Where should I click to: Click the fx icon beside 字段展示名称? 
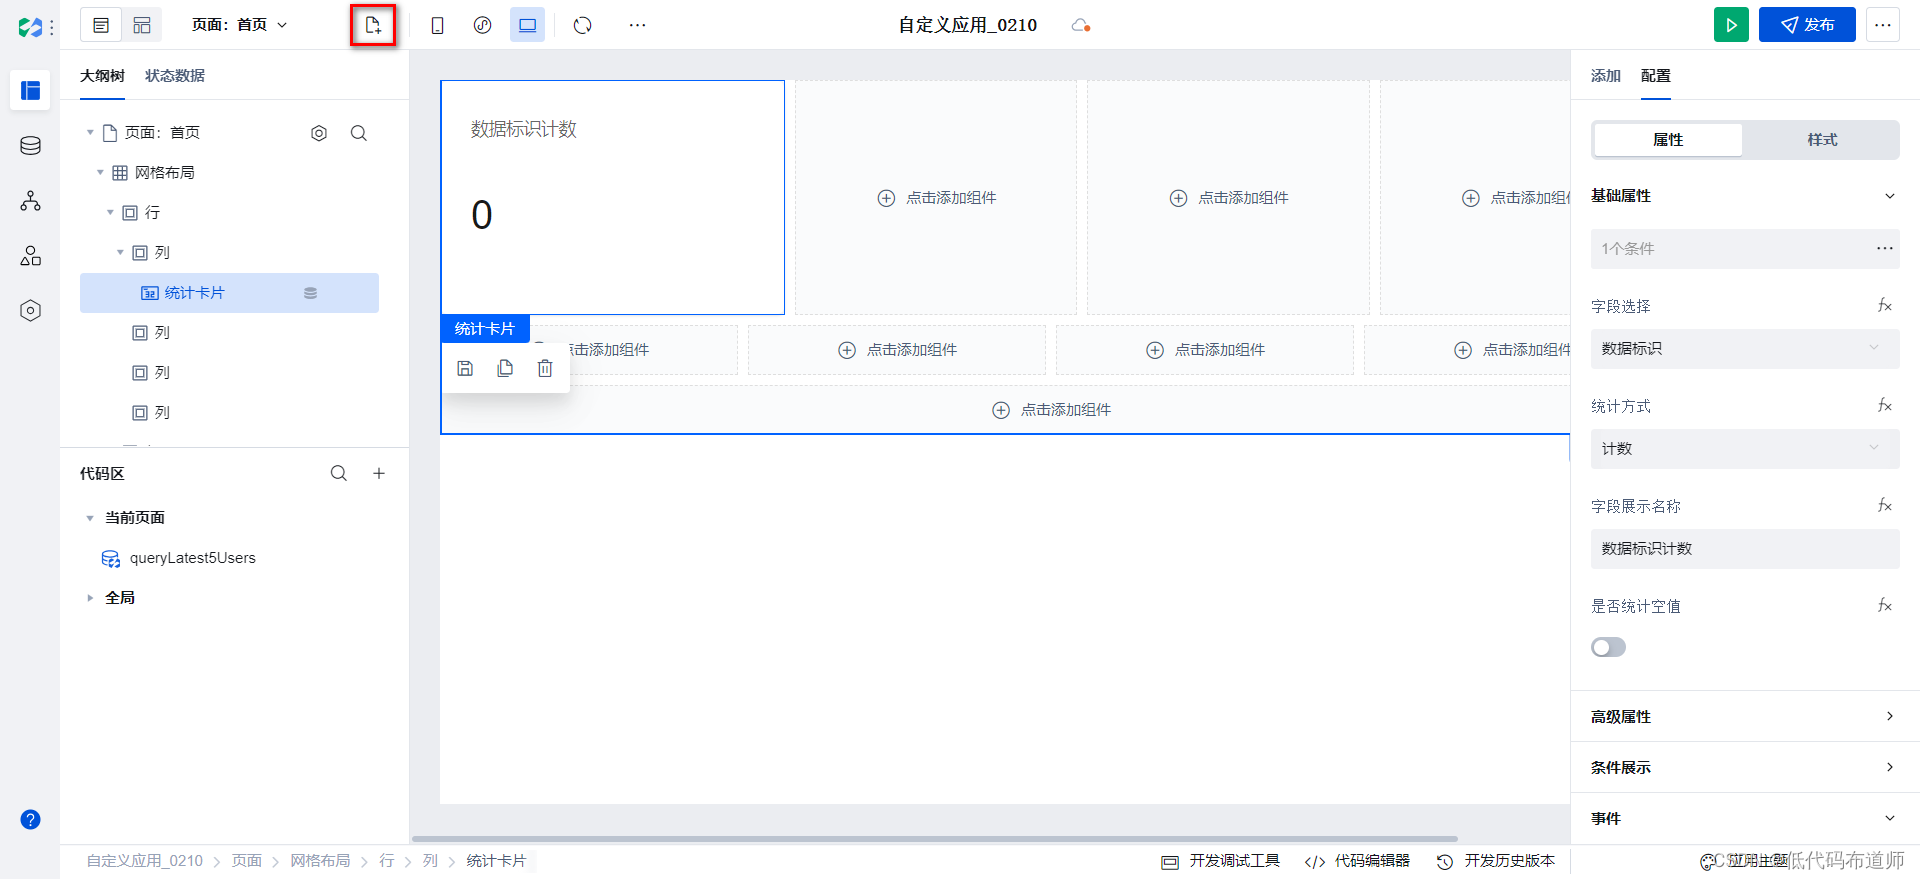click(x=1884, y=506)
